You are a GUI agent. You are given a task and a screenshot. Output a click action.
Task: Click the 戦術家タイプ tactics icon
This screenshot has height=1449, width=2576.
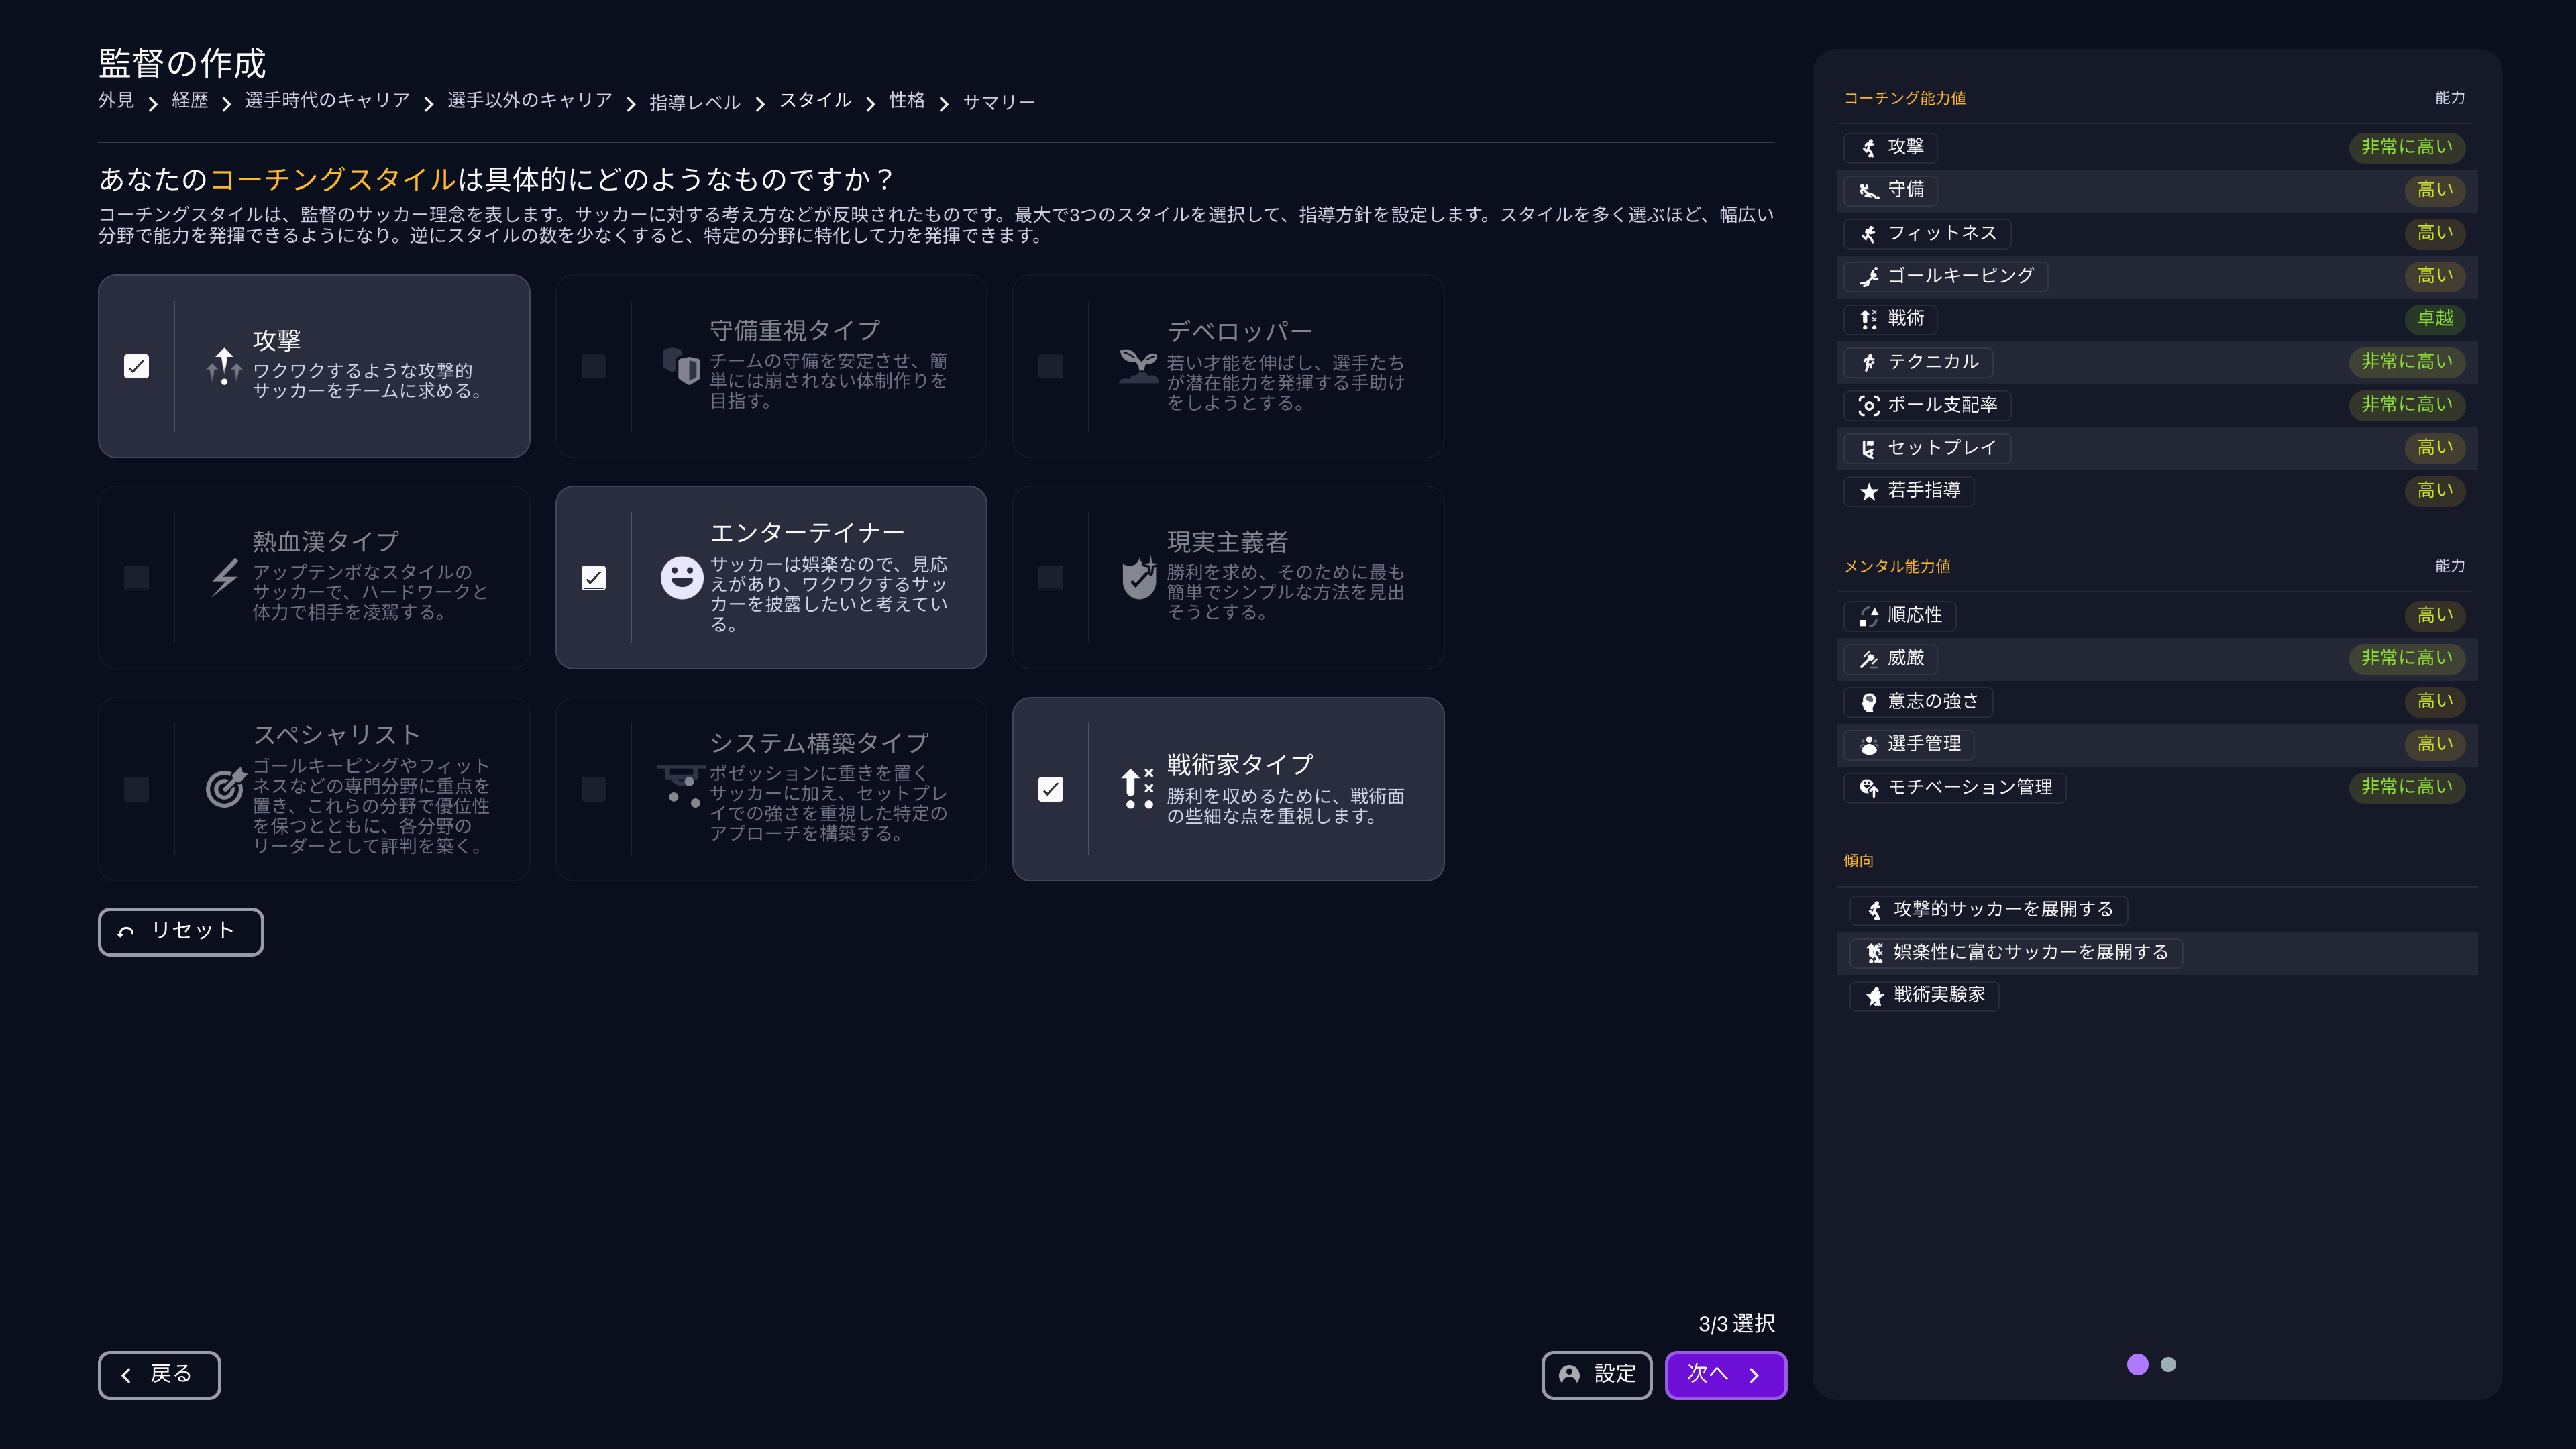[x=1138, y=788]
